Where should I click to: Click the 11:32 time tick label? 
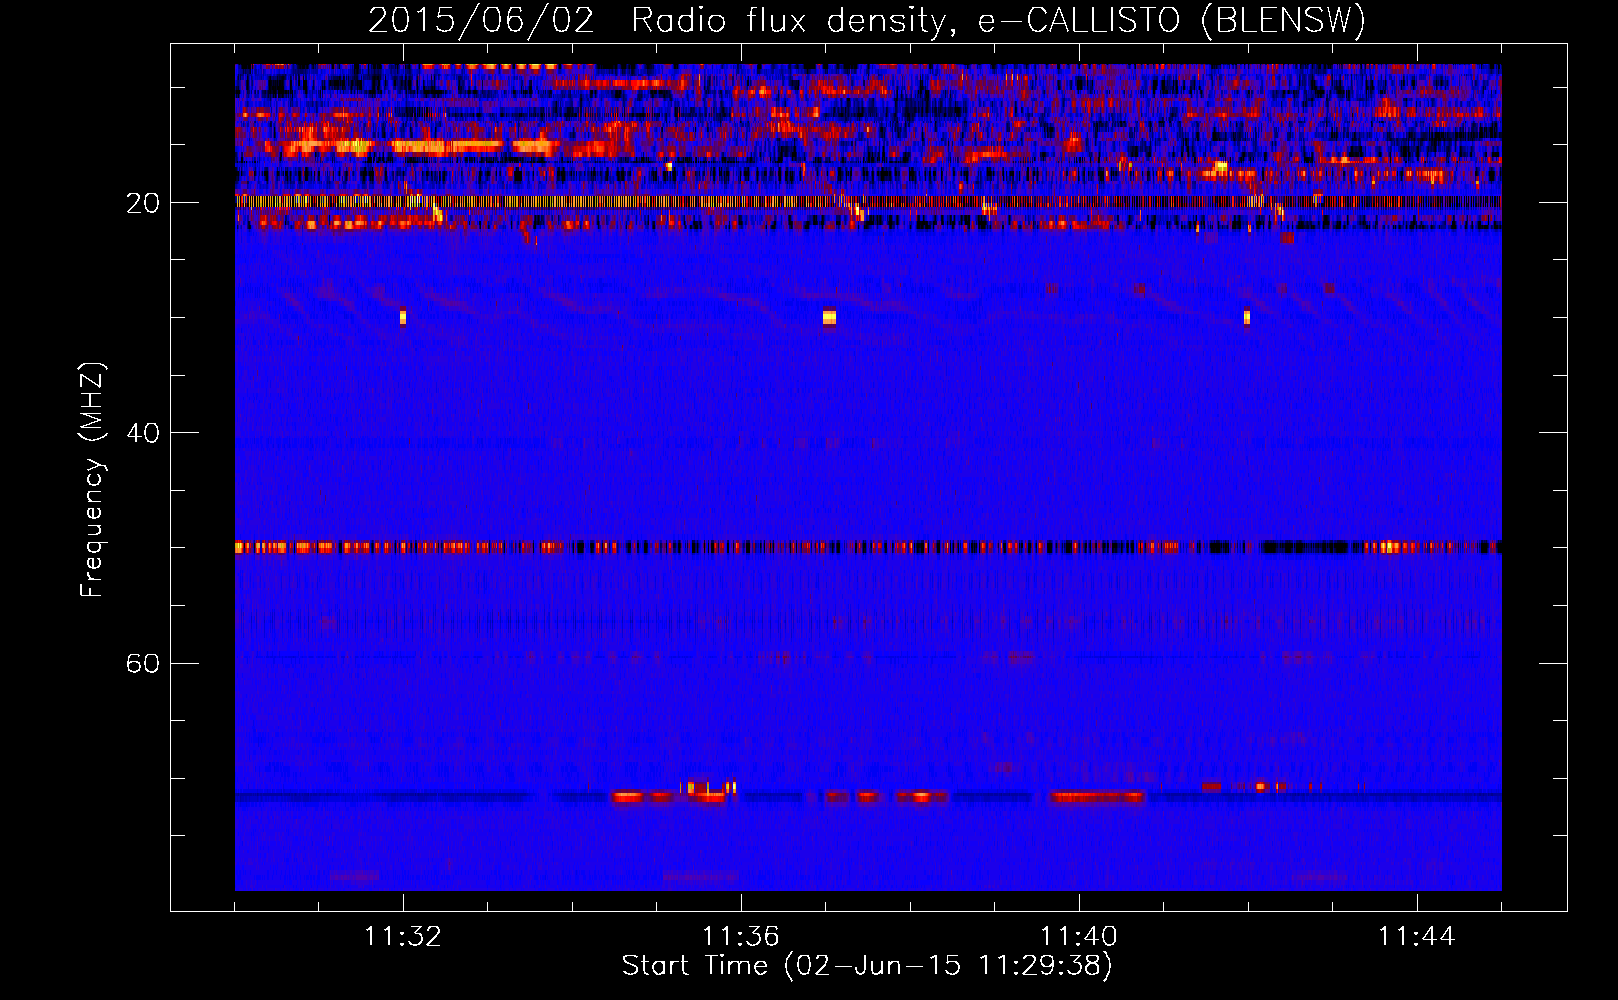(x=403, y=937)
